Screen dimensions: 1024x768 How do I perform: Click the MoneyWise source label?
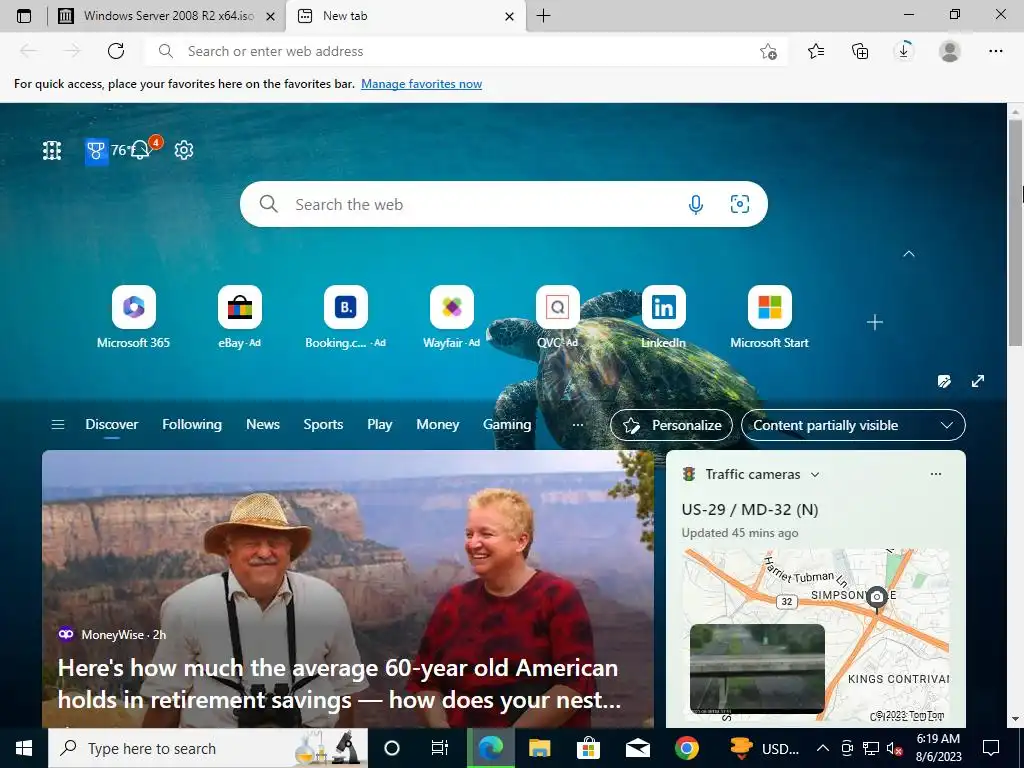pyautogui.click(x=112, y=635)
